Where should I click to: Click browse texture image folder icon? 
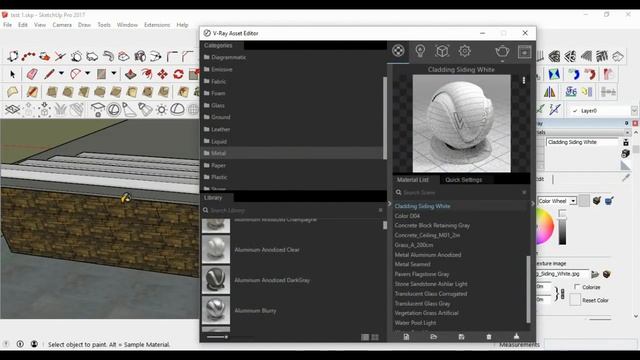pos(595,274)
